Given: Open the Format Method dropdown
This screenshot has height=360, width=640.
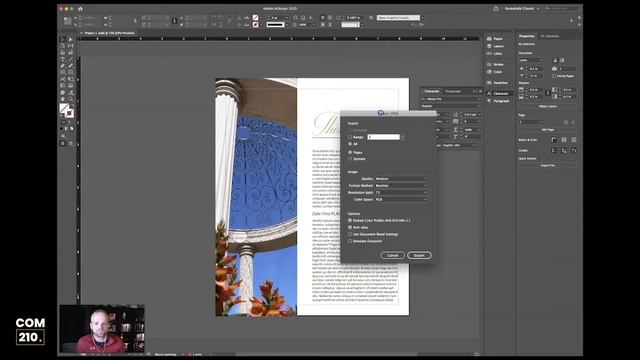Looking at the screenshot, I should coord(401,186).
